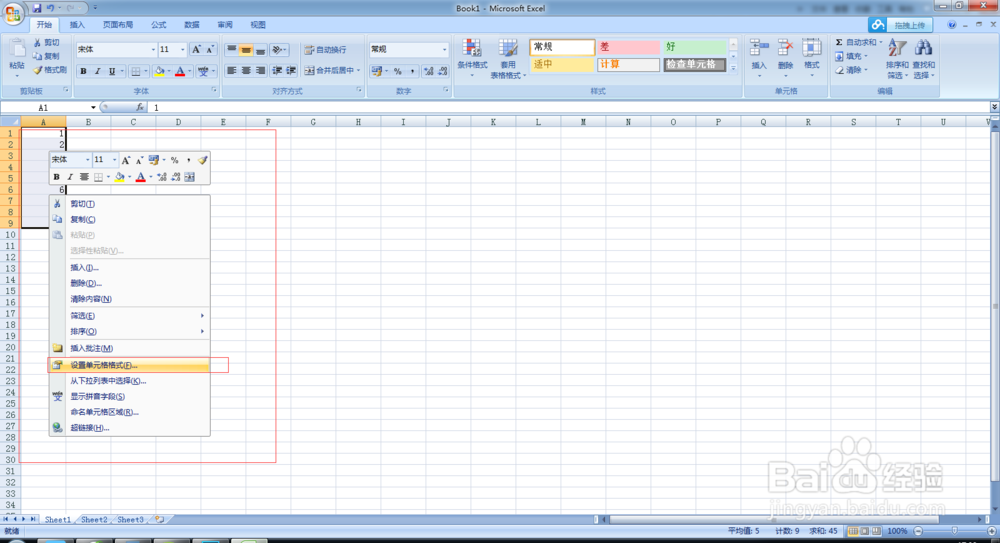Screen dimensions: 1000x543
Task: Switch to the 页面布局 ribbon tab
Action: tap(118, 25)
